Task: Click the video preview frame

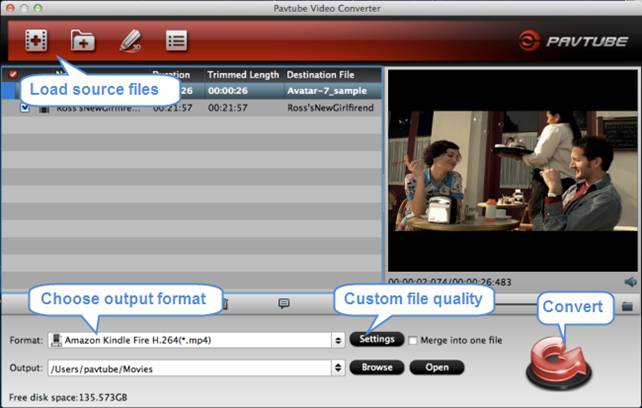Action: point(513,171)
